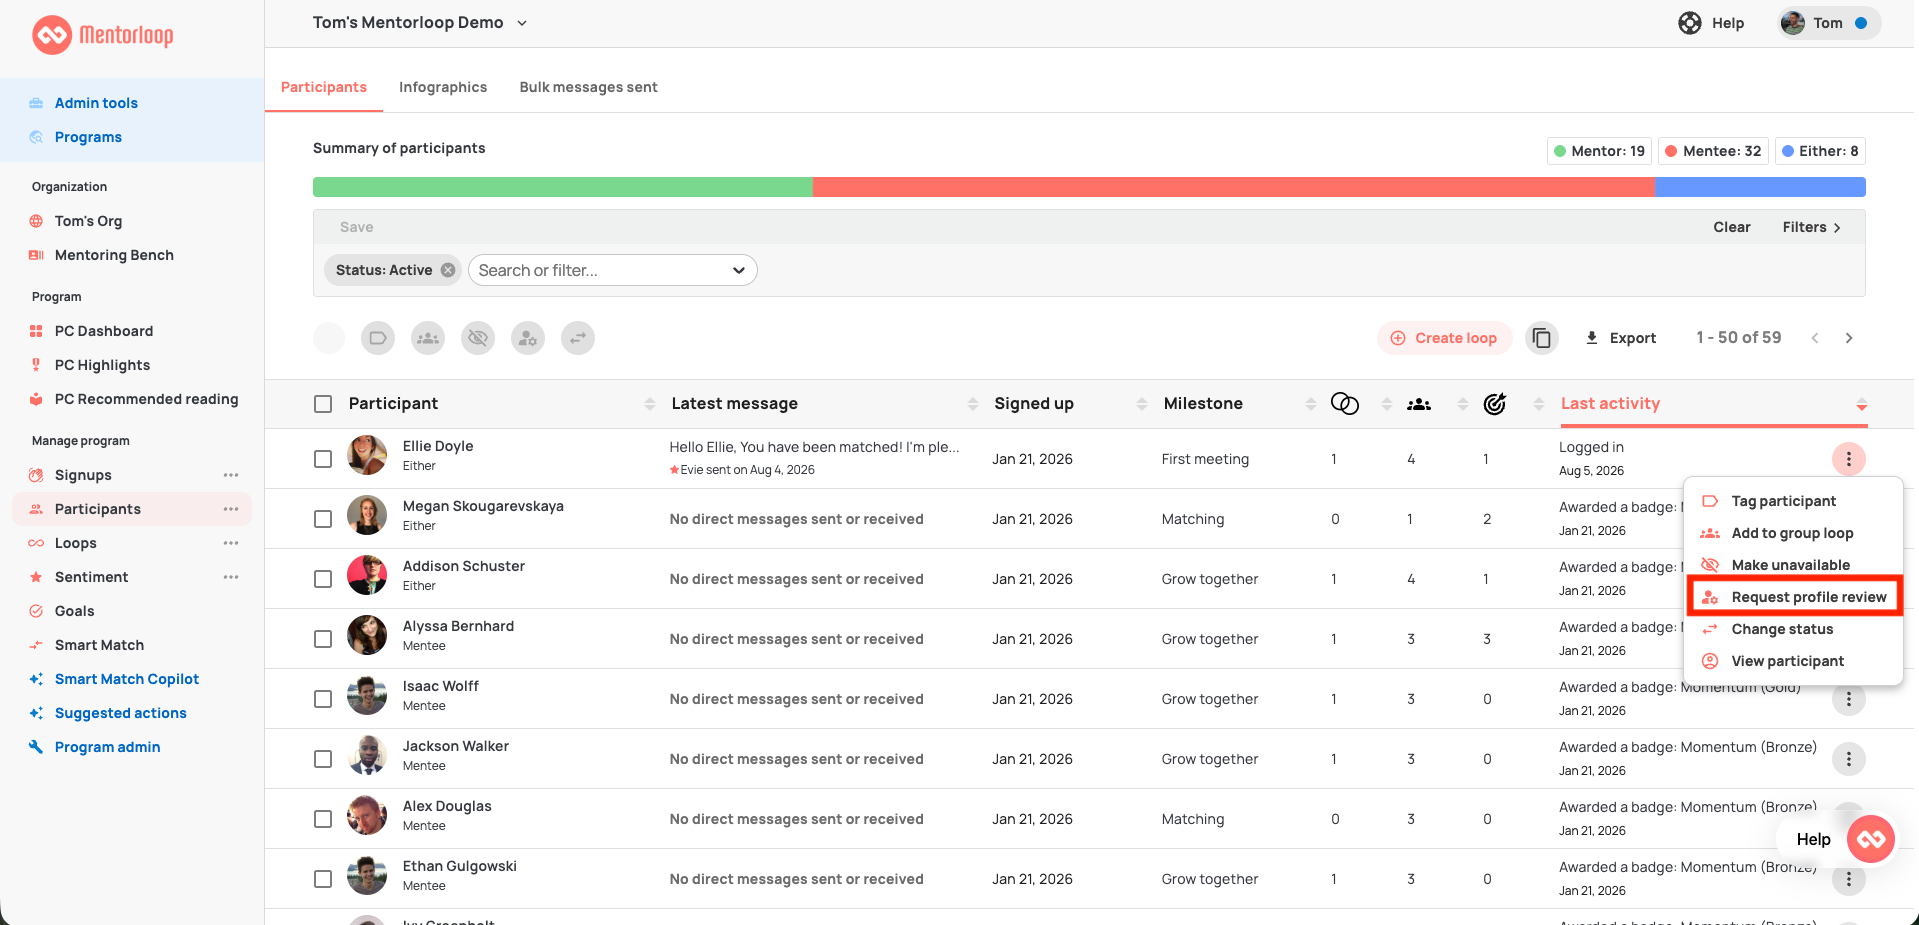Tick the checkbox for Isaac Wolff

(x=323, y=699)
